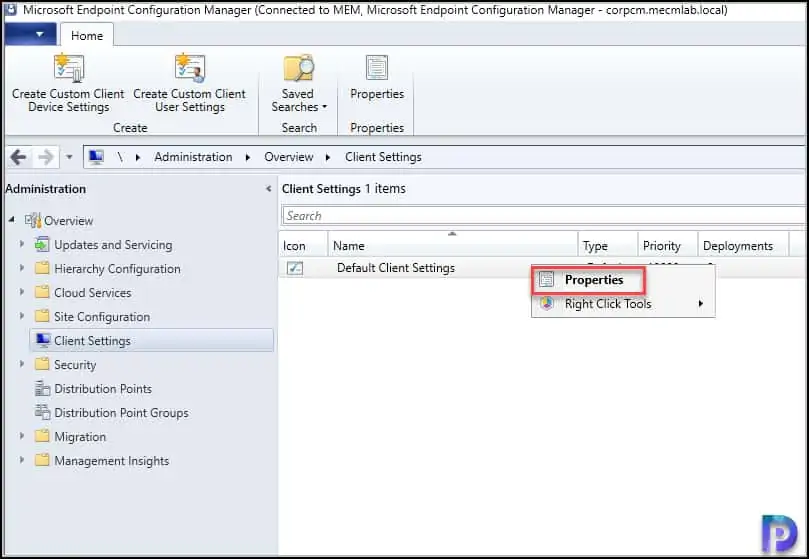Open Right Click Tools in the context menu

click(x=624, y=304)
